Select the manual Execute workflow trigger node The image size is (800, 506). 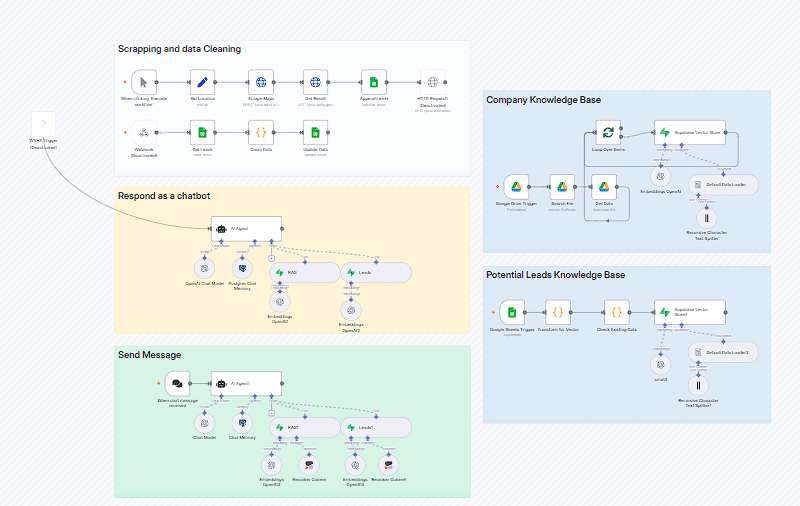(x=144, y=82)
